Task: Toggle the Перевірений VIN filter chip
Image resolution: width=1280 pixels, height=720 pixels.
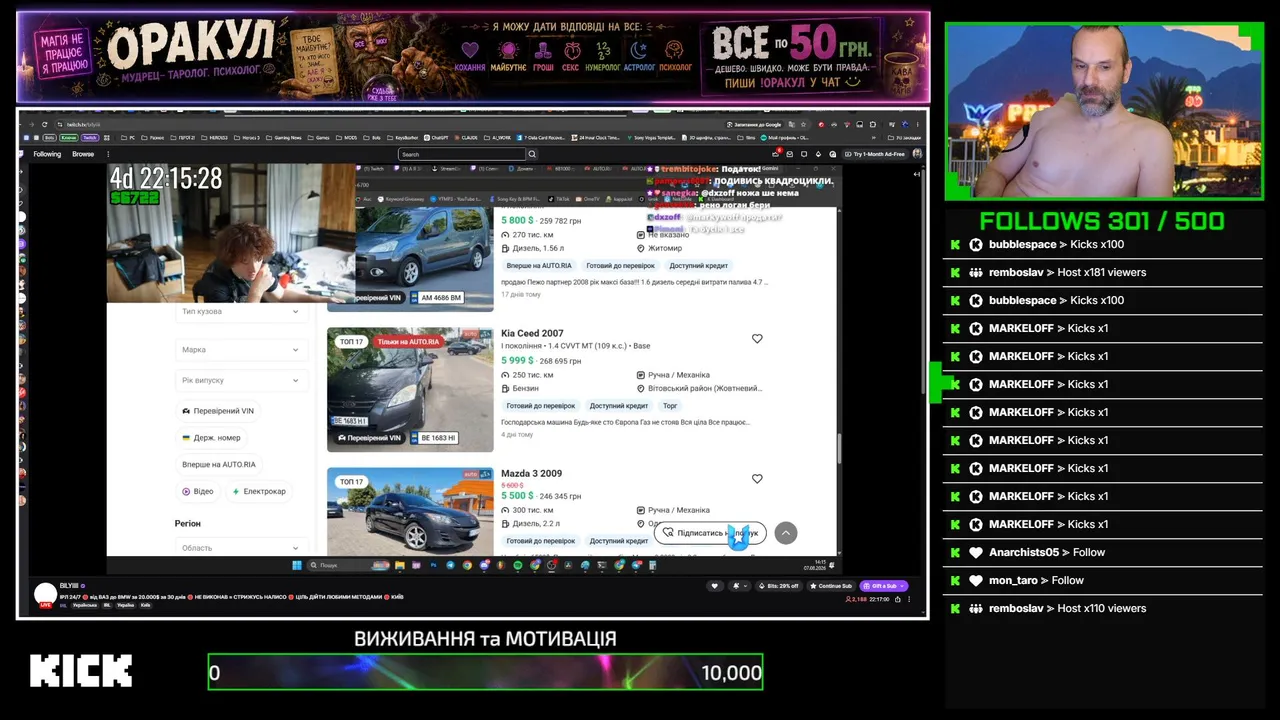Action: coord(218,411)
